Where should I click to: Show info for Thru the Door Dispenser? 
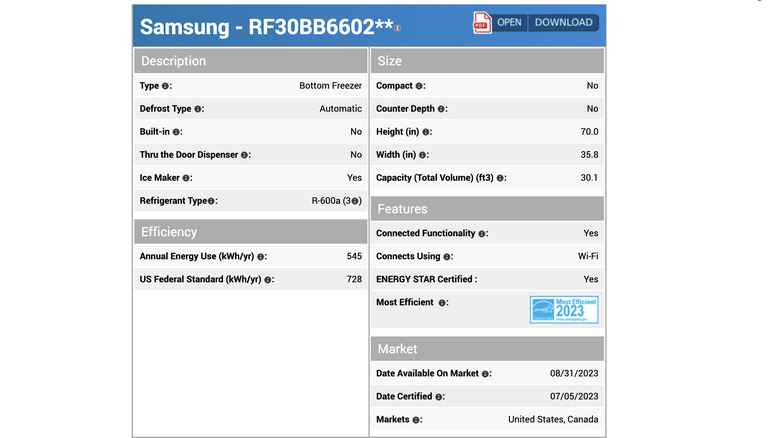click(245, 155)
